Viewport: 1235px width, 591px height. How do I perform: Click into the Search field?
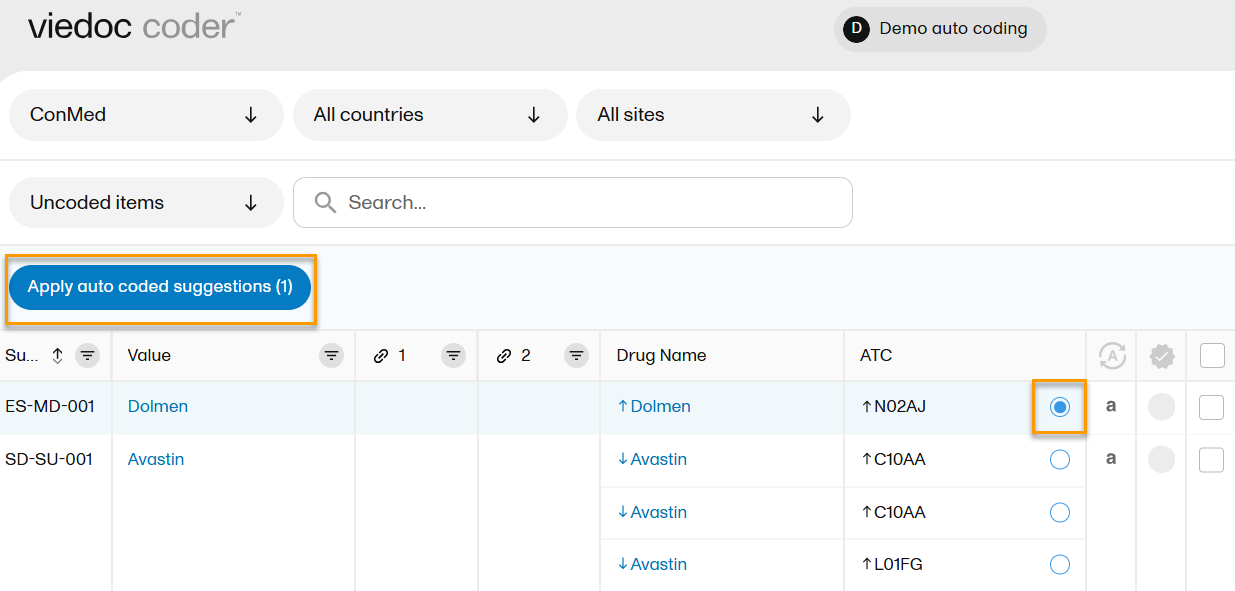tap(590, 203)
